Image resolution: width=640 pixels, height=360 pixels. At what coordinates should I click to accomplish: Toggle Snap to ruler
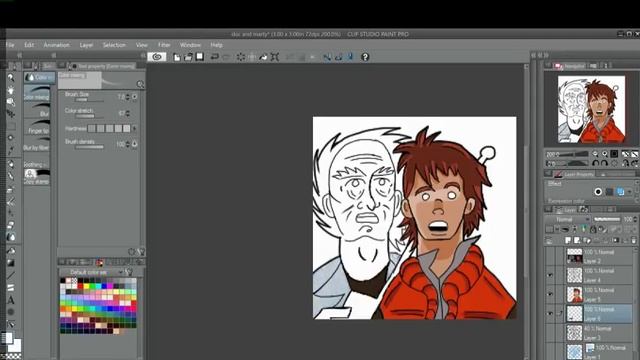(x=327, y=57)
